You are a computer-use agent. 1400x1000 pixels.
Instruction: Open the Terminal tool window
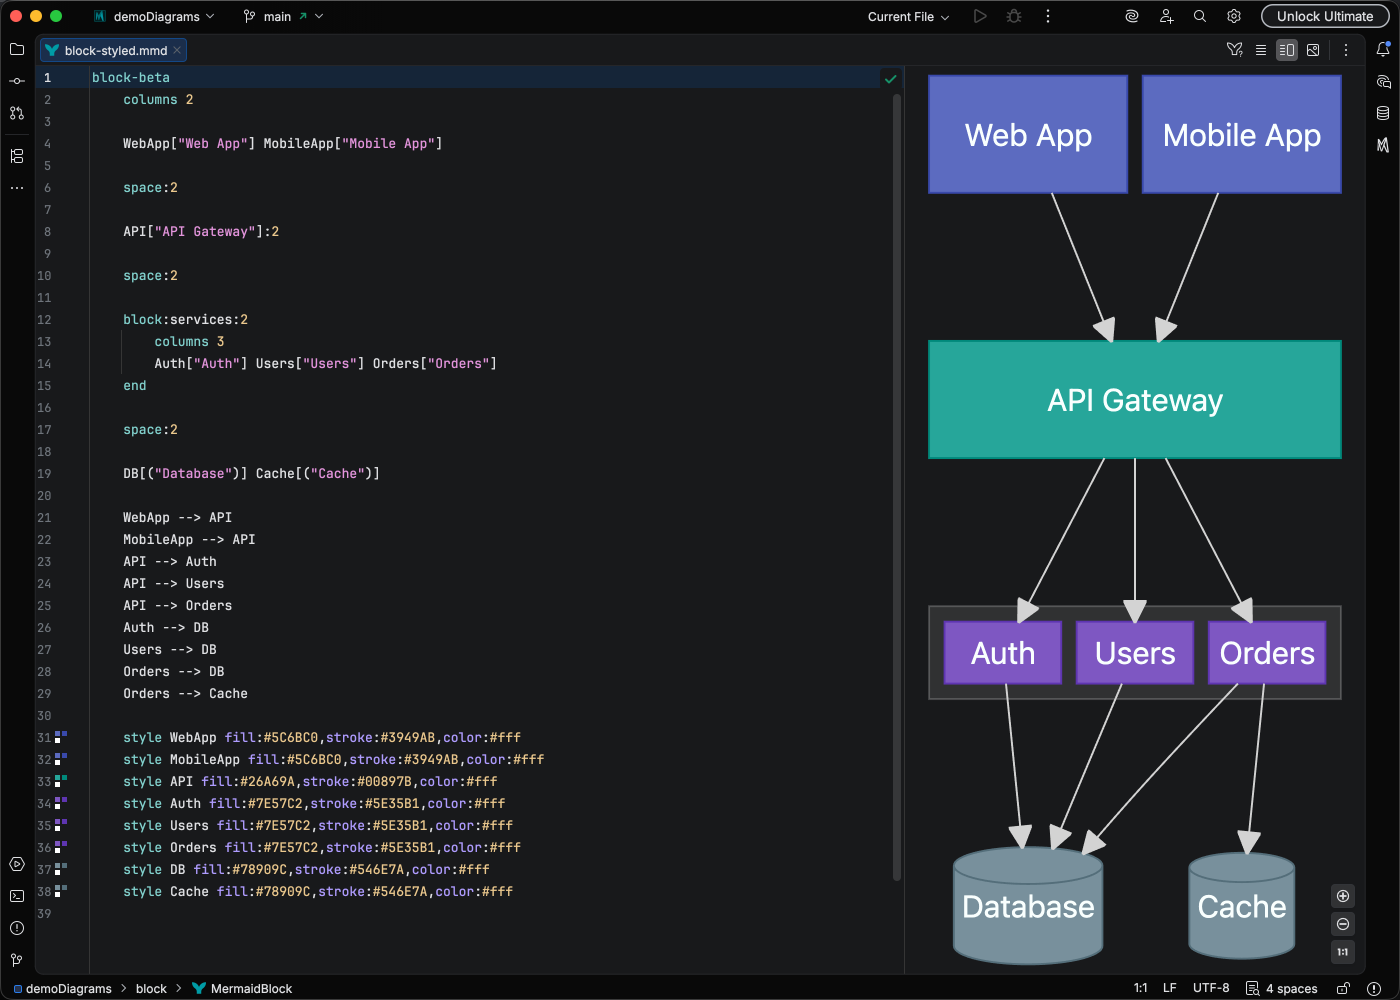click(17, 896)
